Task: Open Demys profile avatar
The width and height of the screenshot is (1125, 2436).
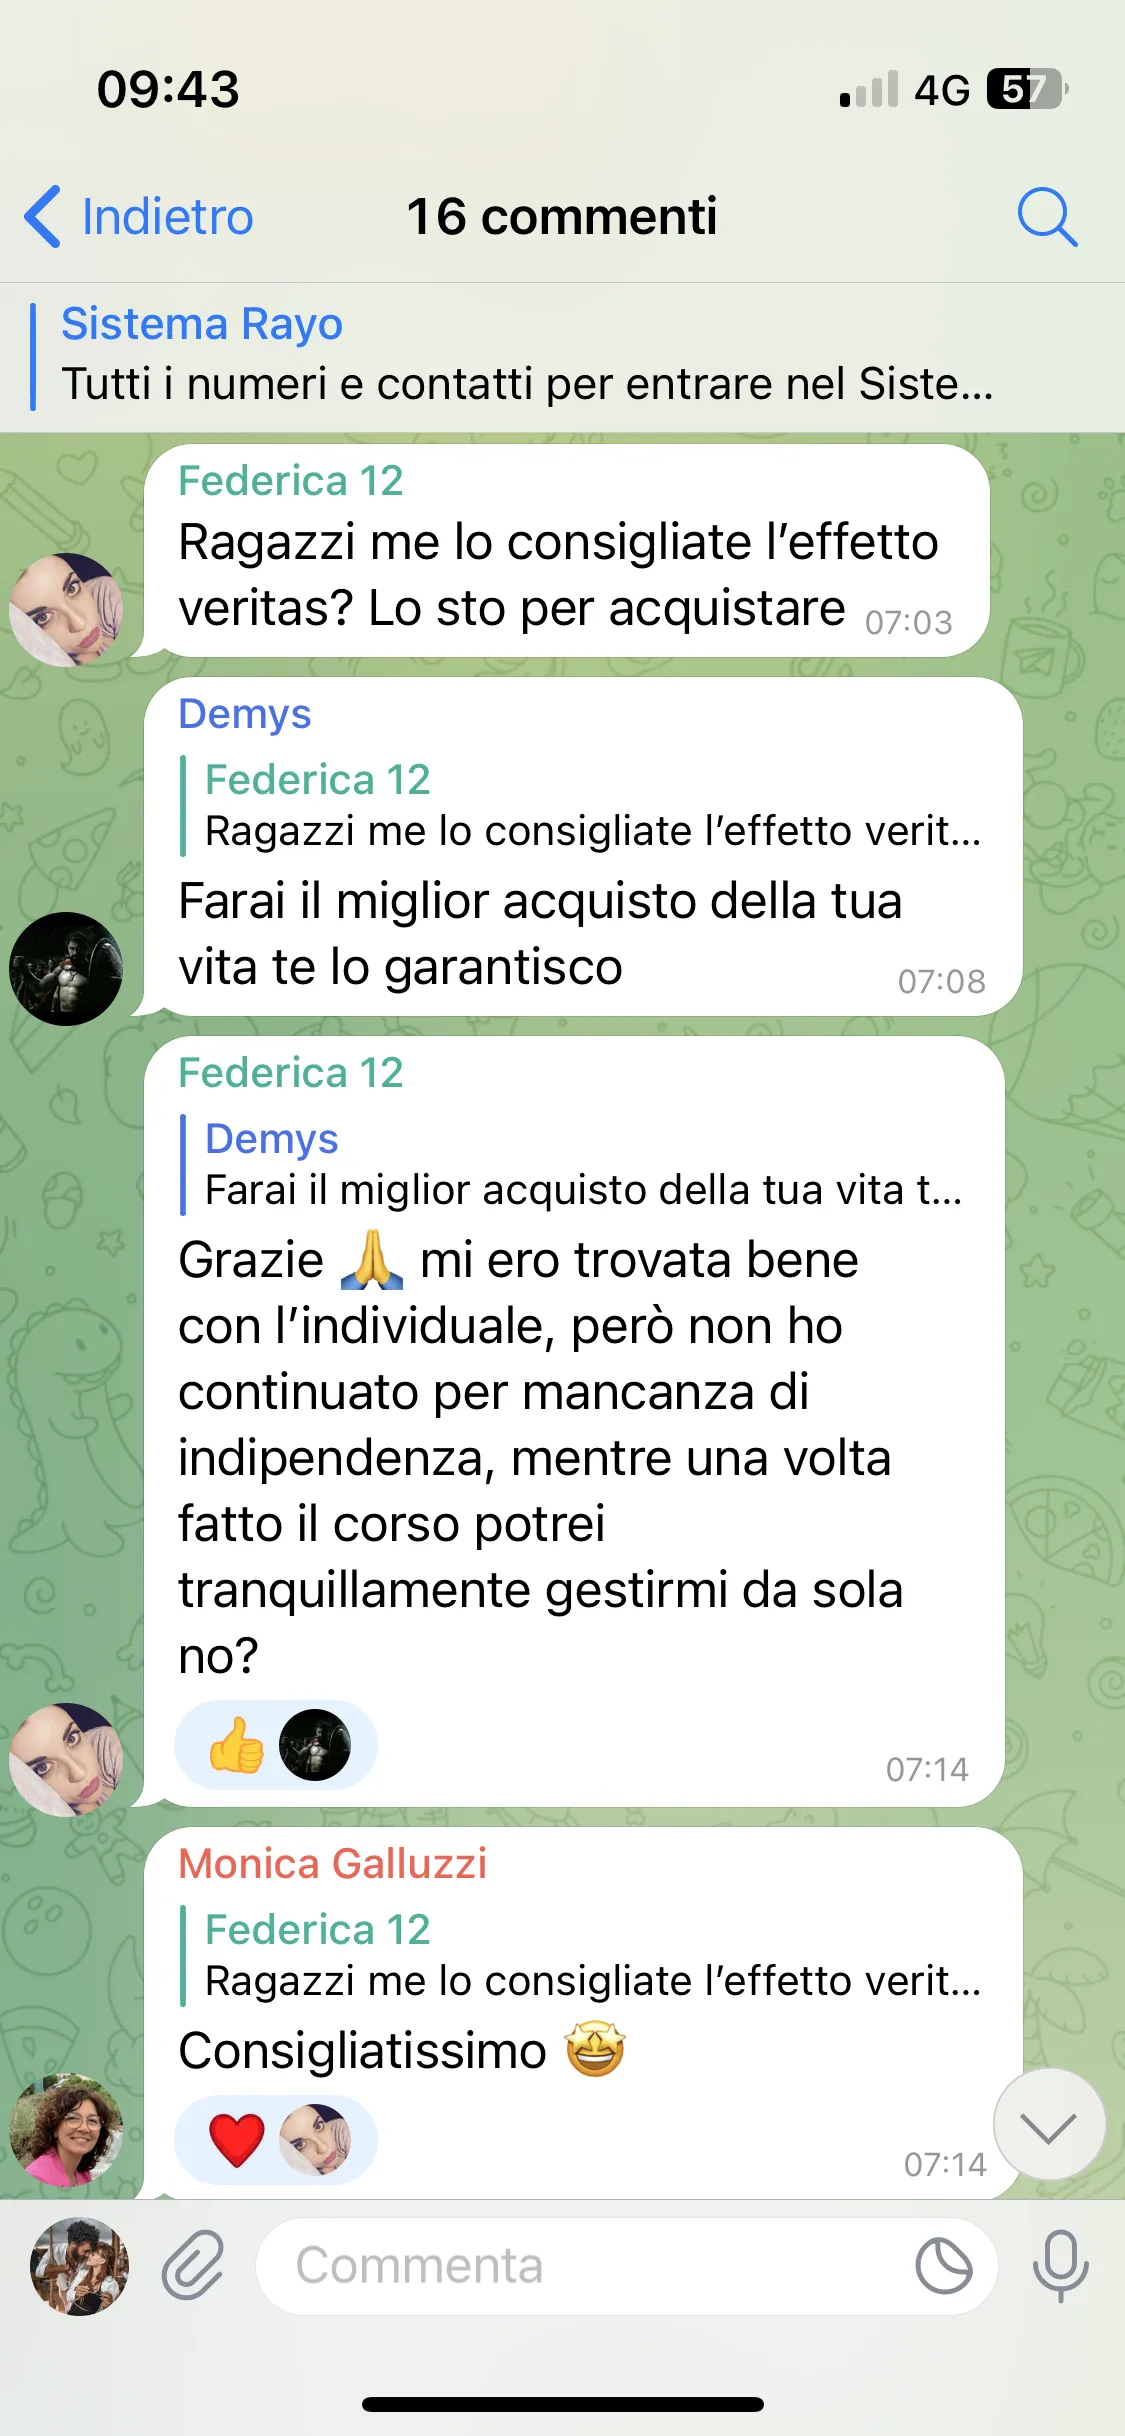Action: click(x=66, y=969)
